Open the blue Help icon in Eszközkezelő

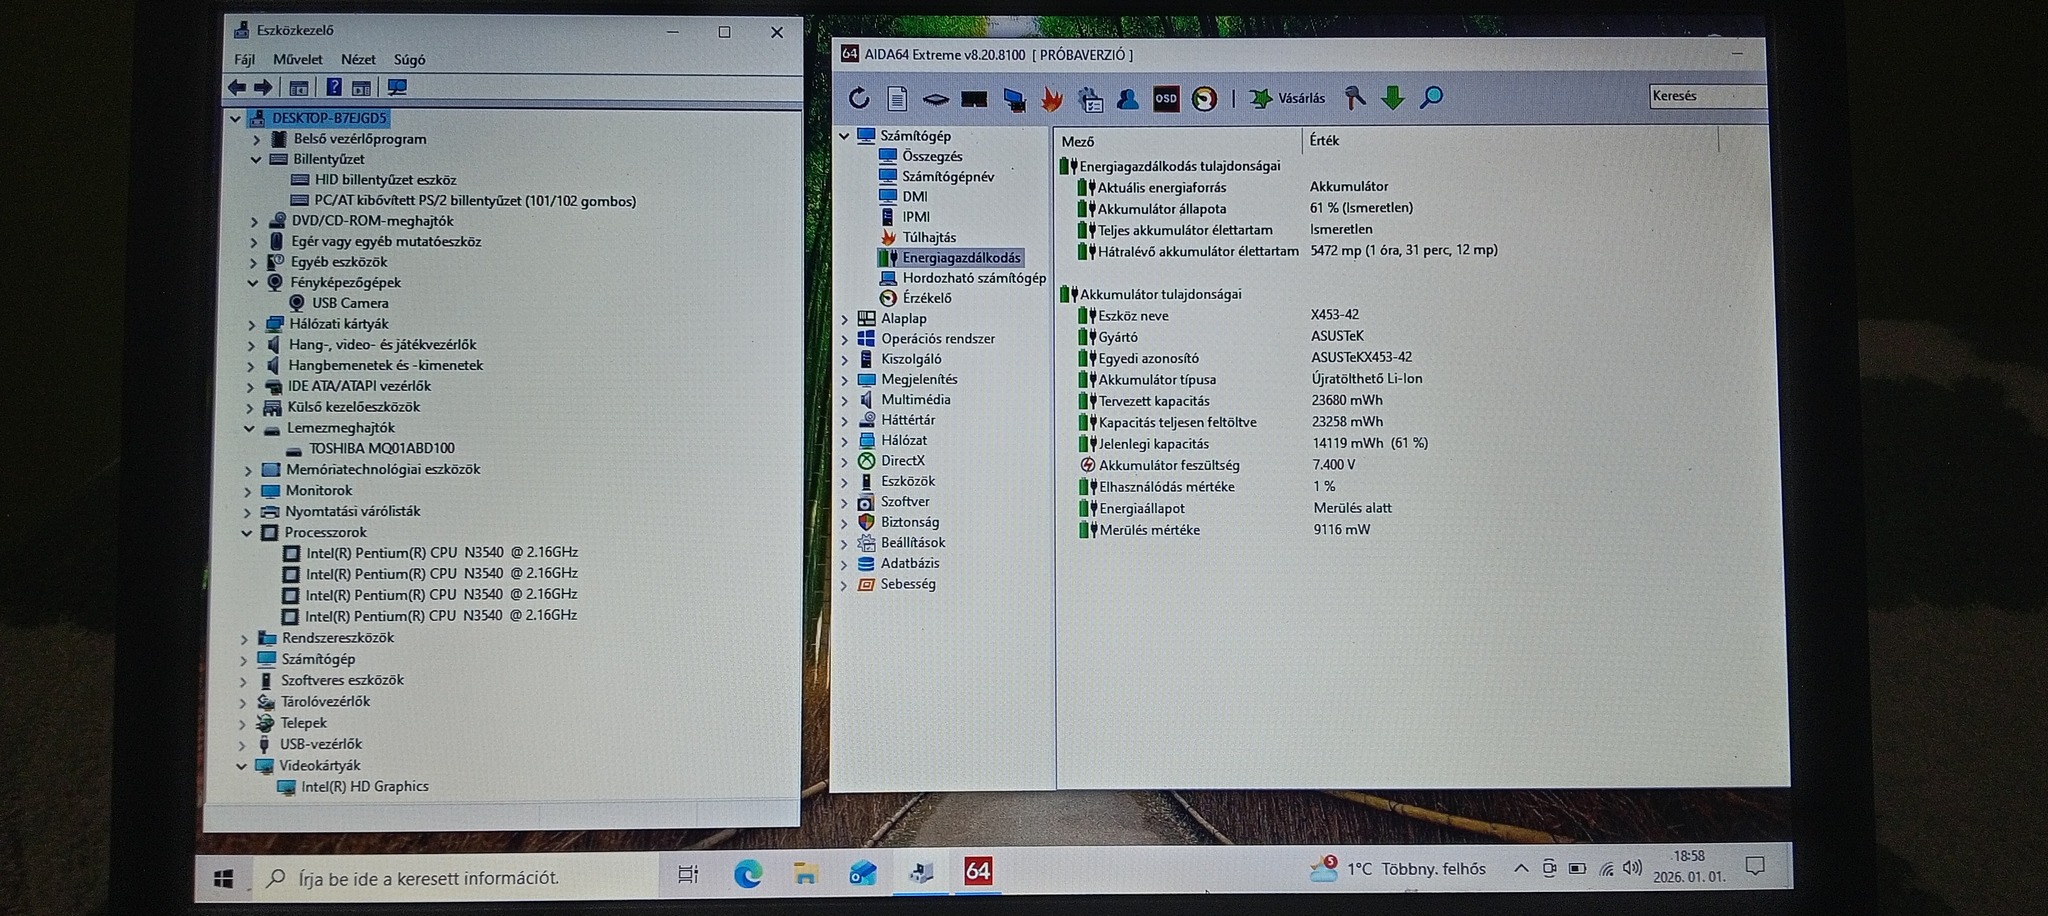(x=334, y=88)
